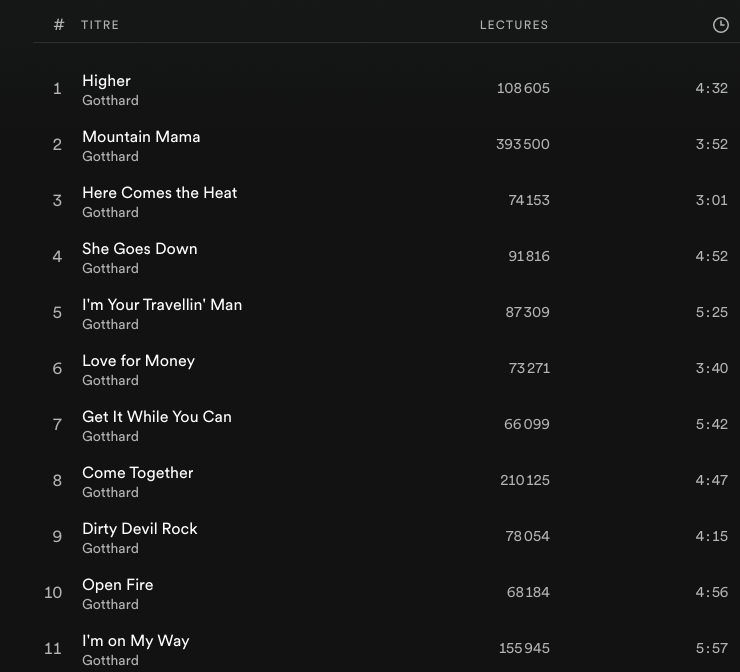Viewport: 740px width, 672px height.
Task: Click the 5:57 duration of track 11
Action: pyautogui.click(x=711, y=648)
